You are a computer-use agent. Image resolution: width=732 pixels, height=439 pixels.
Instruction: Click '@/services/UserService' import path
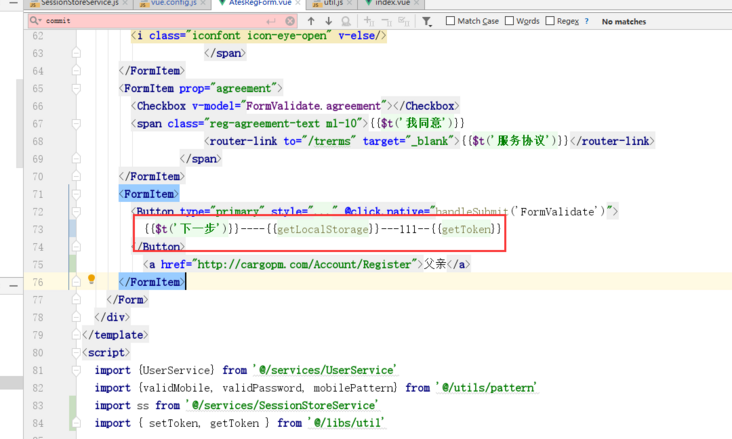[x=325, y=370]
